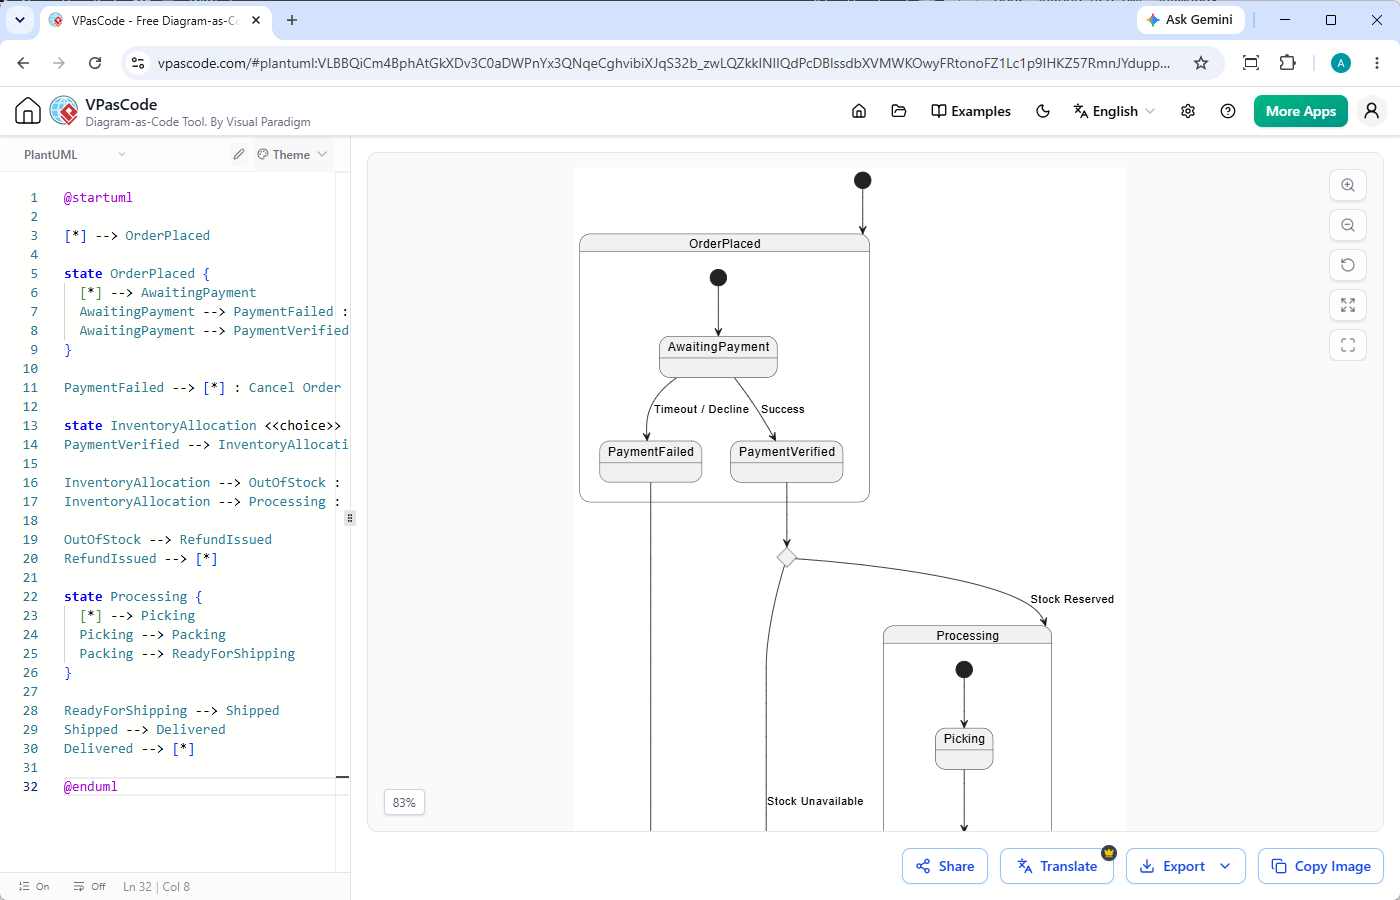Click the 'ReadyForShipping --> Shipped' code line
The height and width of the screenshot is (900, 1400).
[x=172, y=710]
